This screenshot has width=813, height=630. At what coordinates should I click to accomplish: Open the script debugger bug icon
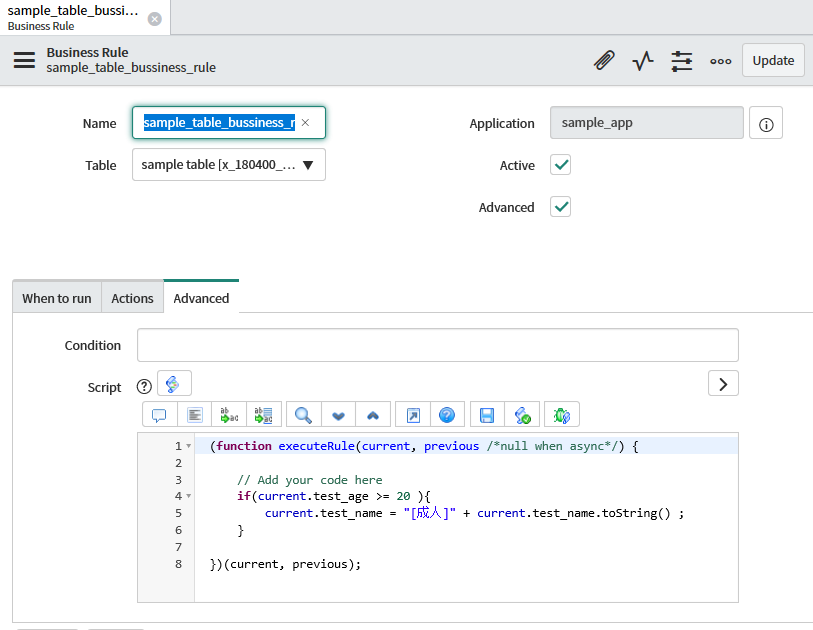[561, 415]
